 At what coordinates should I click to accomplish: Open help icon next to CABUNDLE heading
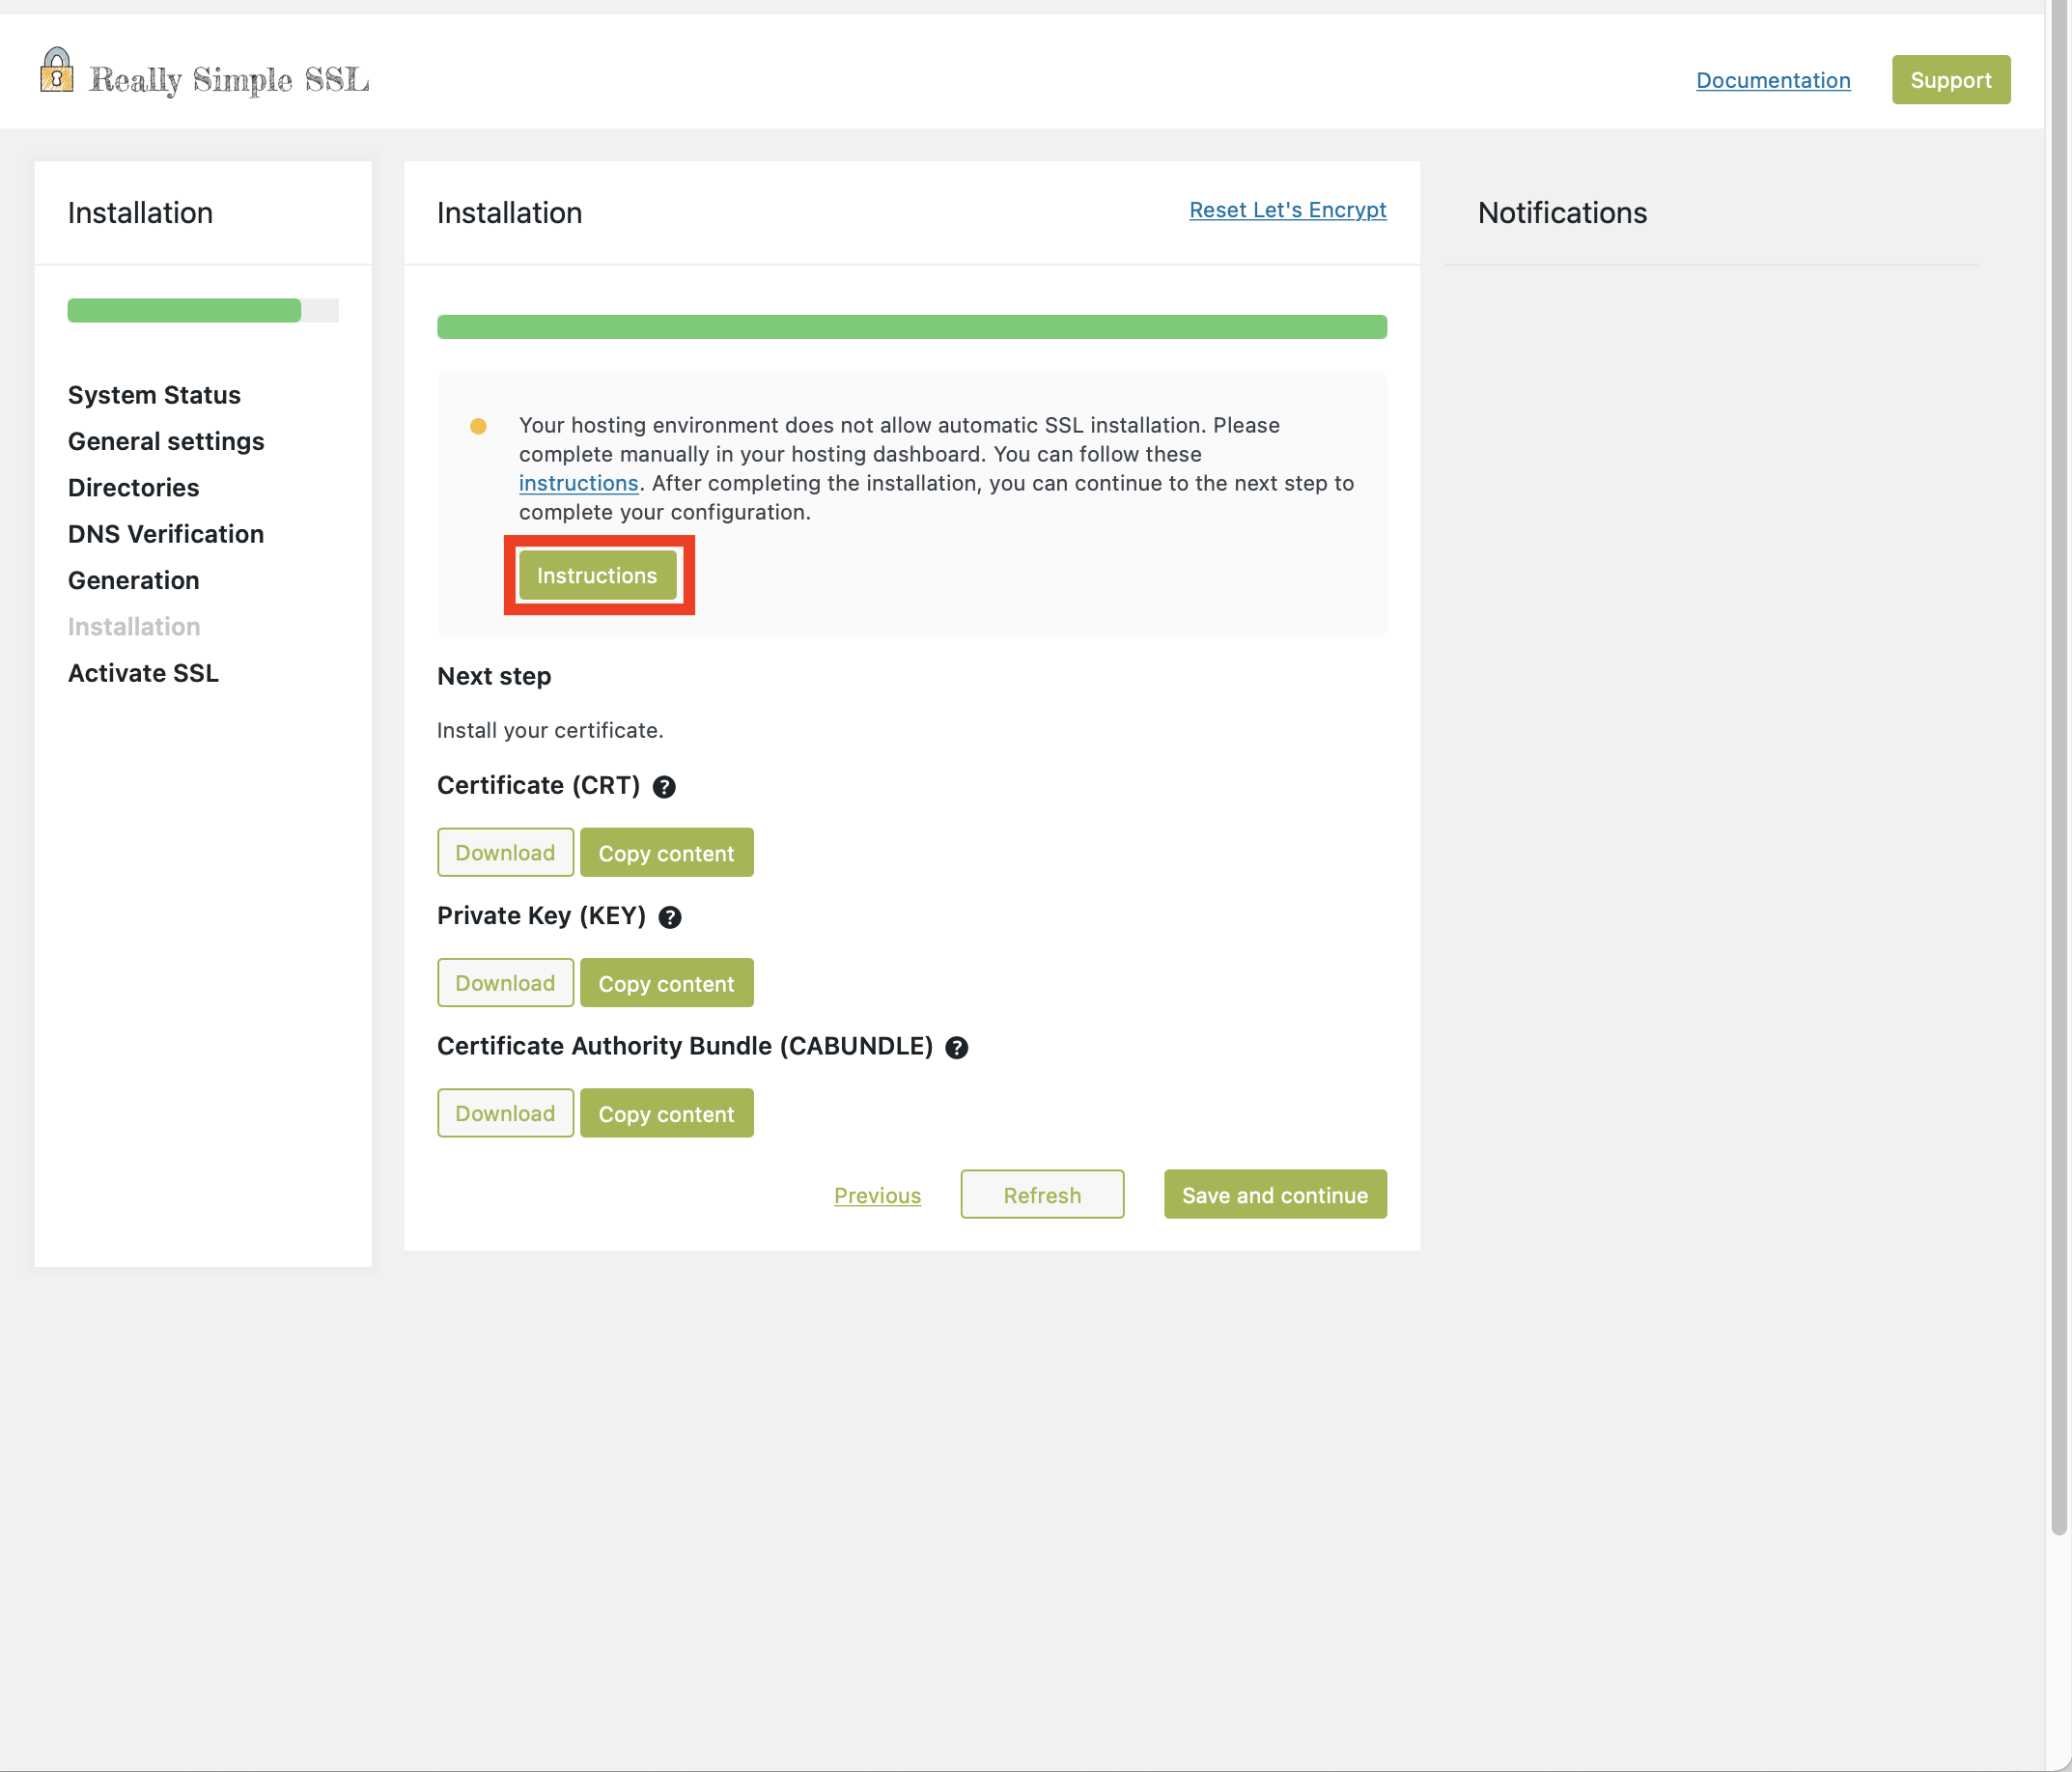(x=957, y=1047)
